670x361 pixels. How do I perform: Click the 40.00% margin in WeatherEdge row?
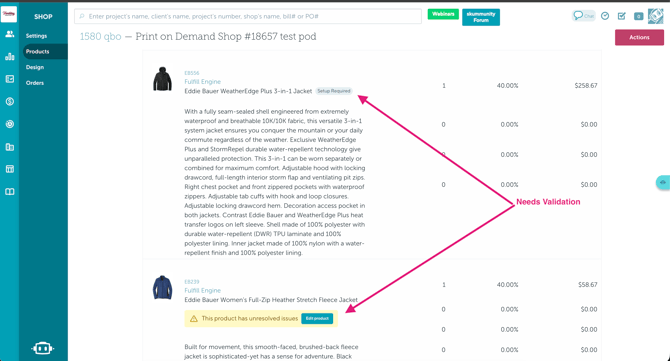507,85
